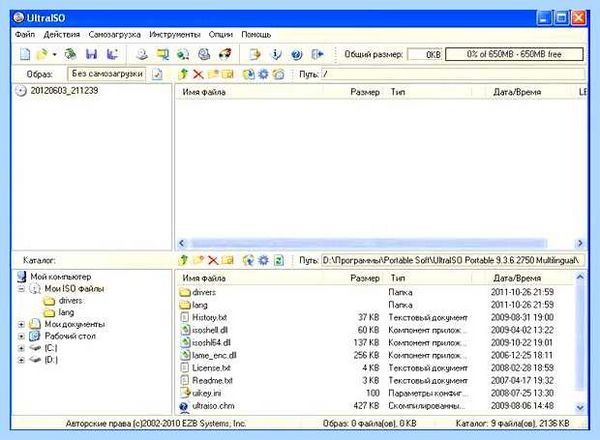Click the 0% of 650MB capacity bar
This screenshot has height=440, width=600.
(x=514, y=54)
